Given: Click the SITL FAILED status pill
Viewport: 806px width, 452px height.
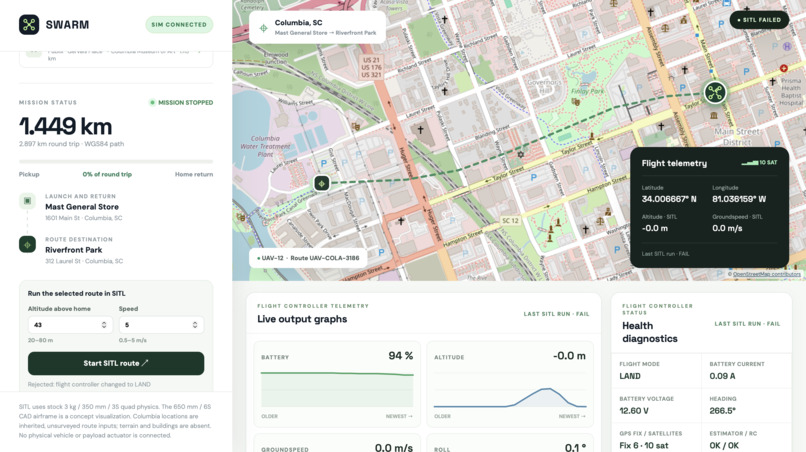Looking at the screenshot, I should point(759,20).
